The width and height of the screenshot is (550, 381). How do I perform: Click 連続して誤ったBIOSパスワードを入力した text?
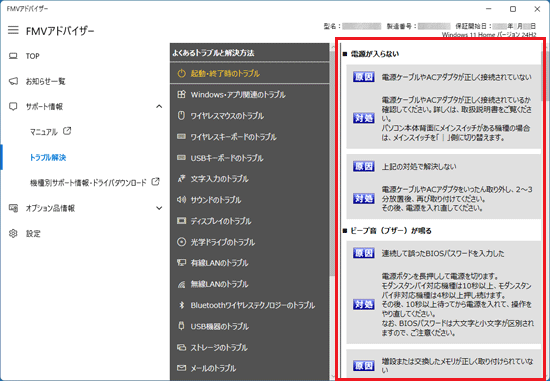(x=443, y=253)
